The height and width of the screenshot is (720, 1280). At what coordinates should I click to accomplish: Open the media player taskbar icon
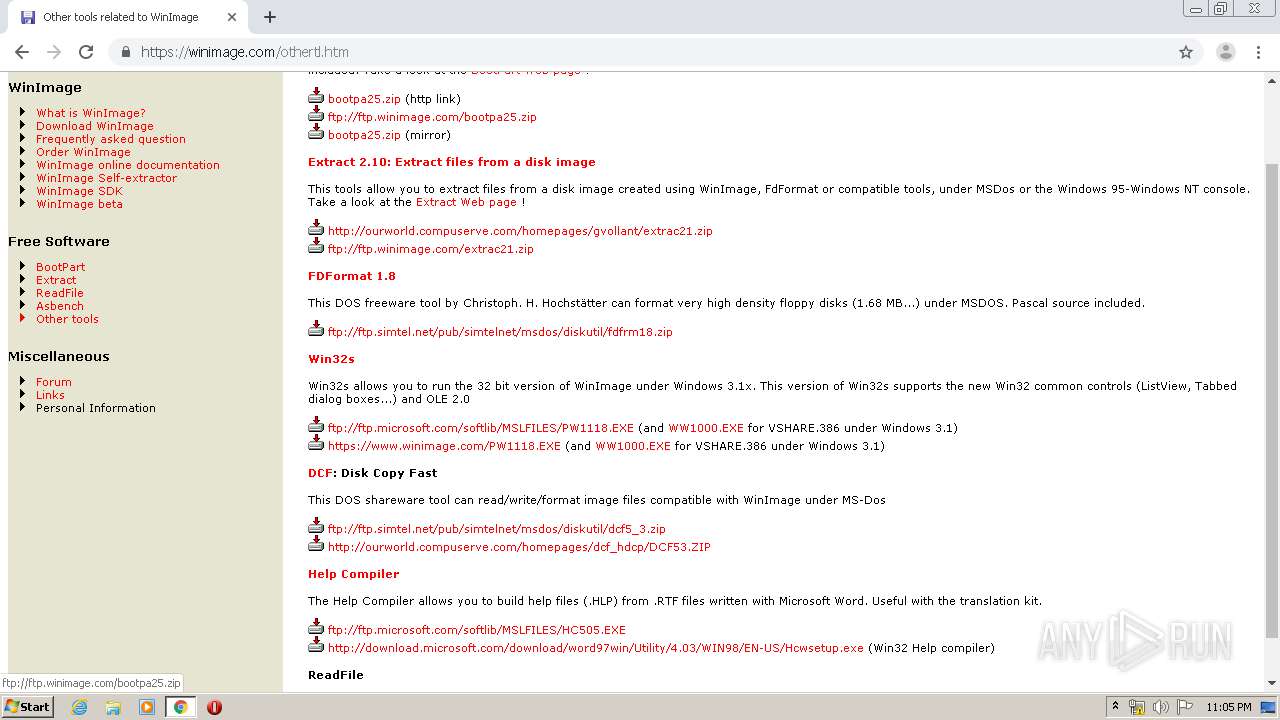[x=147, y=707]
